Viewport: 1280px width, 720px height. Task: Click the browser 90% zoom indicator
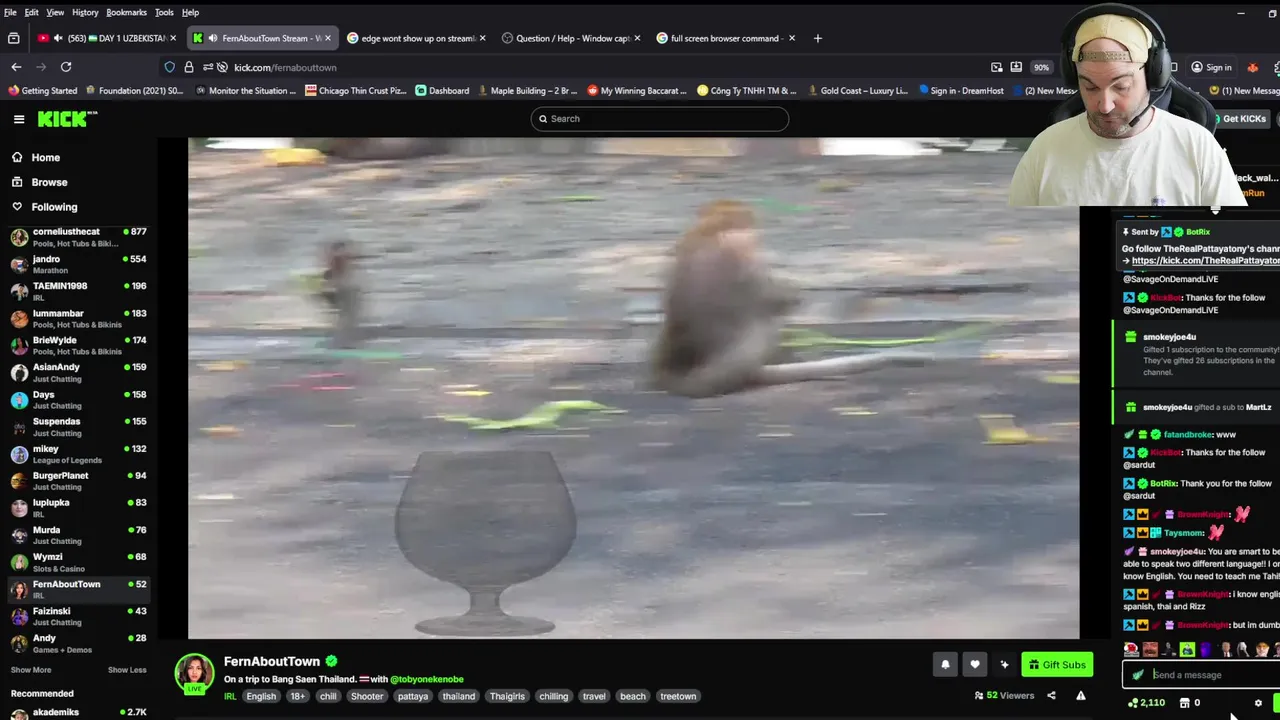coord(1042,67)
